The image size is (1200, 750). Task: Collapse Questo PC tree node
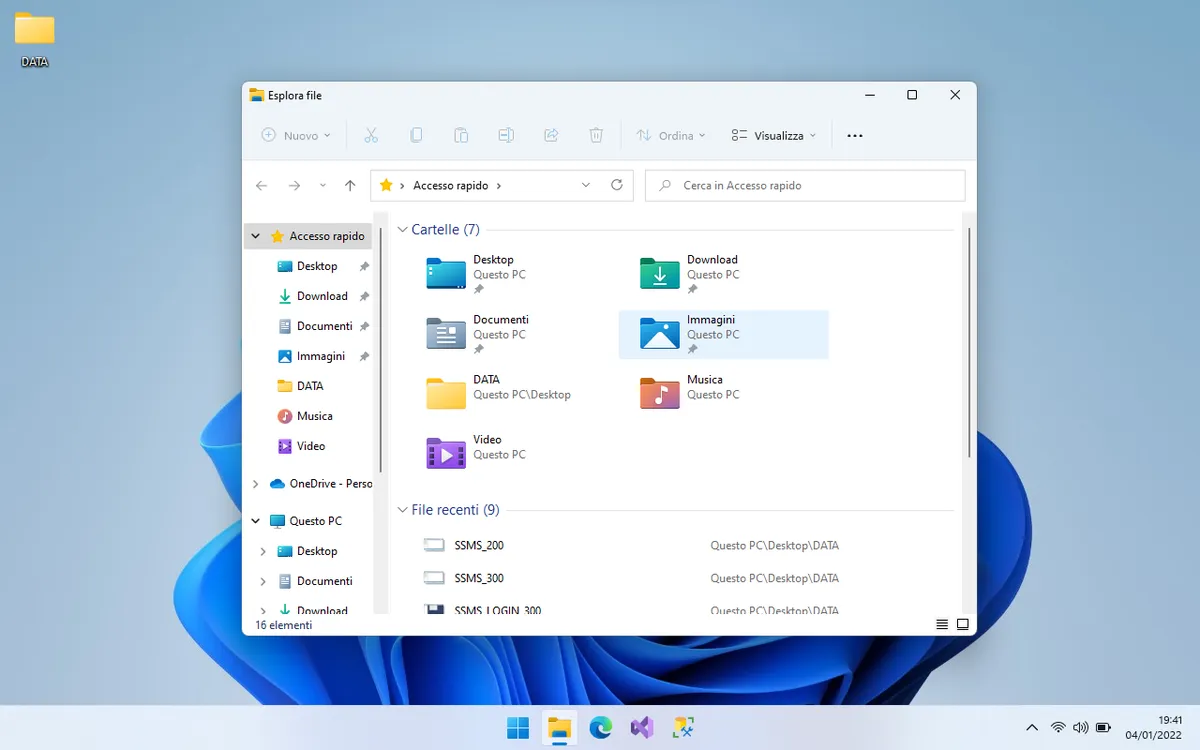tap(256, 521)
